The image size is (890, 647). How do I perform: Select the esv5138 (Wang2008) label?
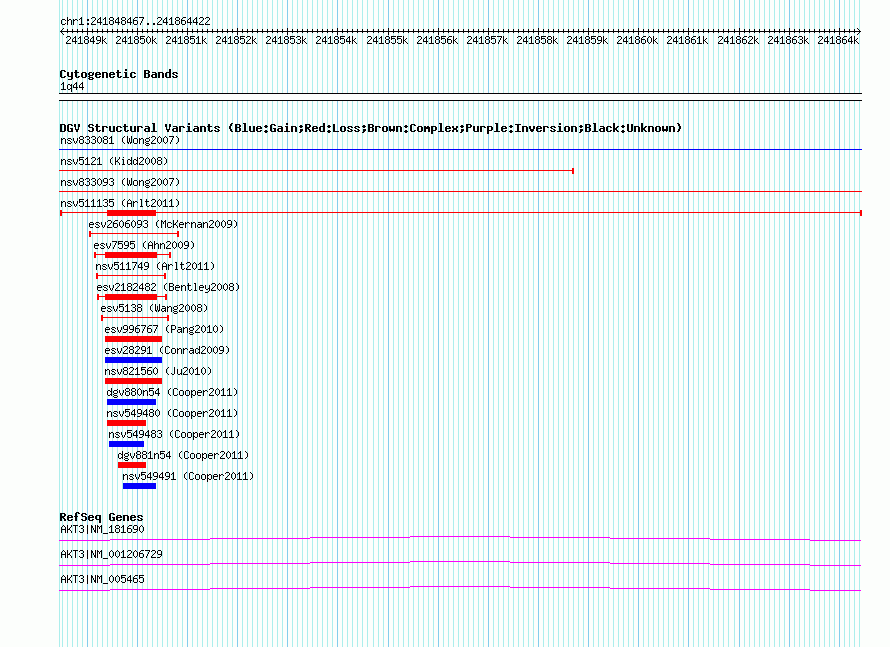154,308
